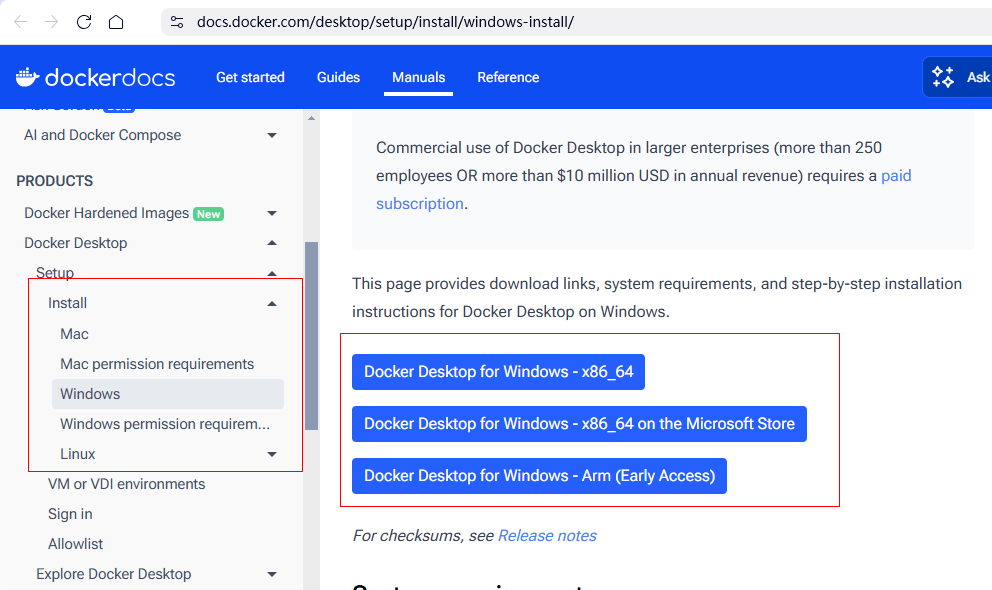The image size is (992, 590).
Task: Open the Install sidebar entry
Action: 67,303
